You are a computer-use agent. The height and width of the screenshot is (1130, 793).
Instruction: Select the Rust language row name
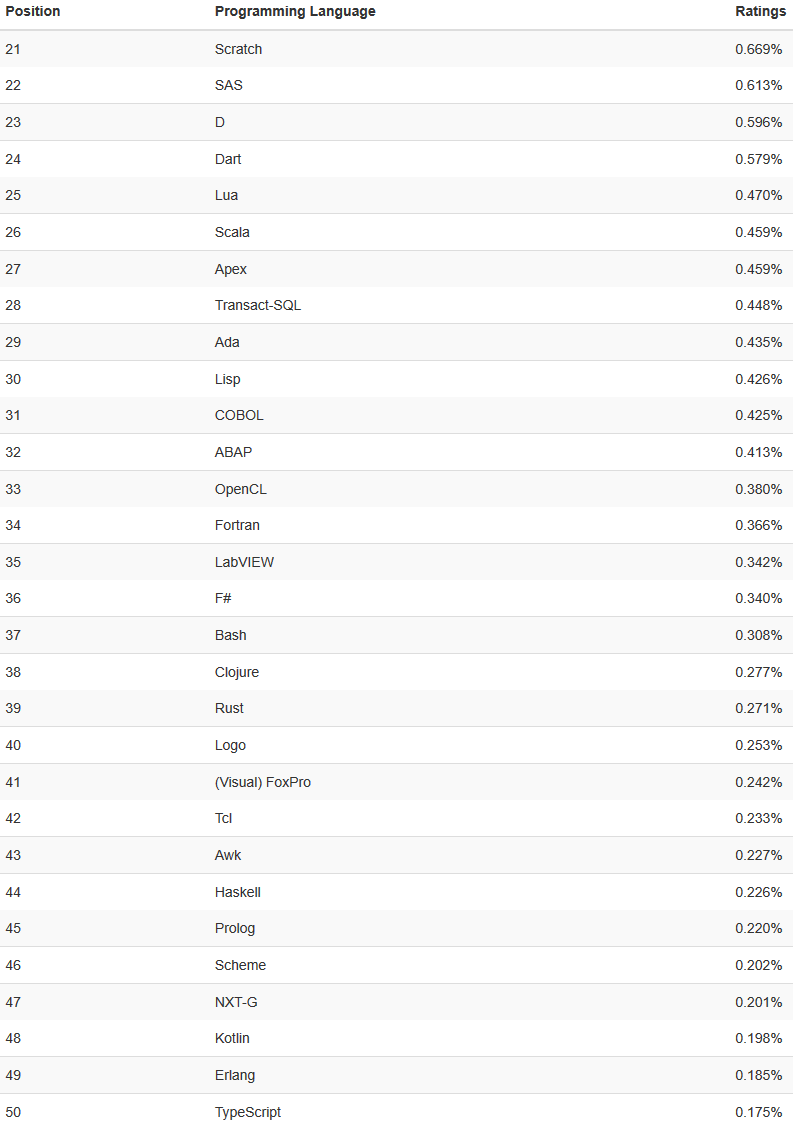tap(229, 708)
